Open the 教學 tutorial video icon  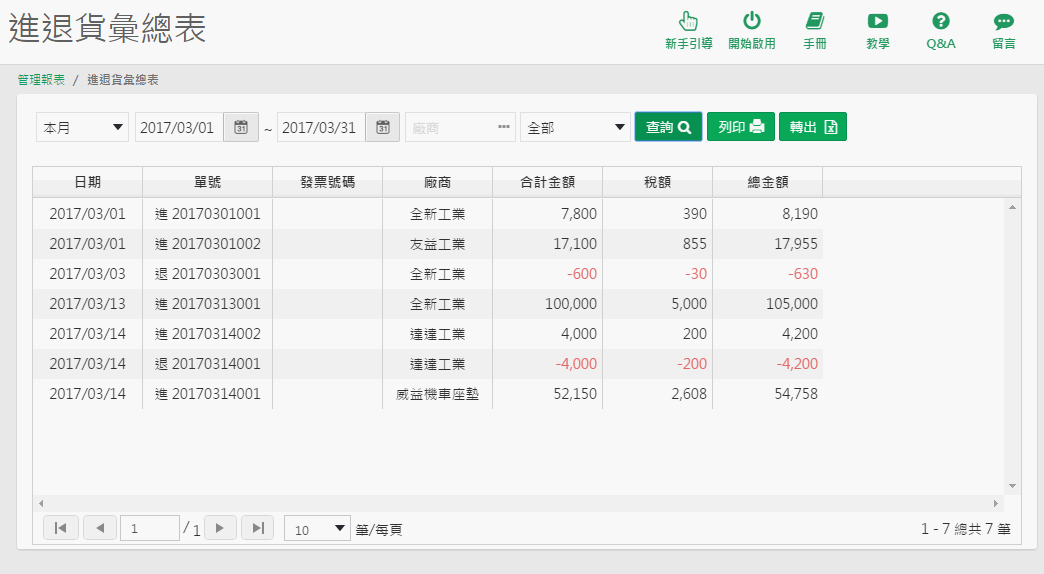[878, 31]
